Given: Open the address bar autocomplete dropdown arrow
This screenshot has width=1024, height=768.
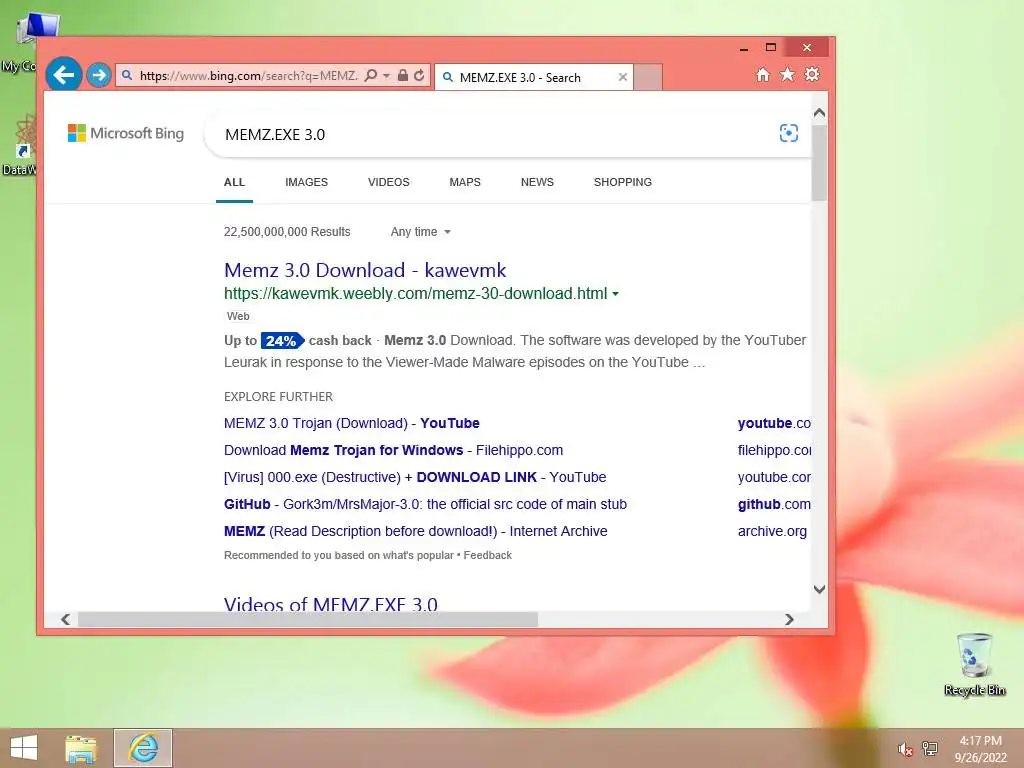Looking at the screenshot, I should [387, 76].
